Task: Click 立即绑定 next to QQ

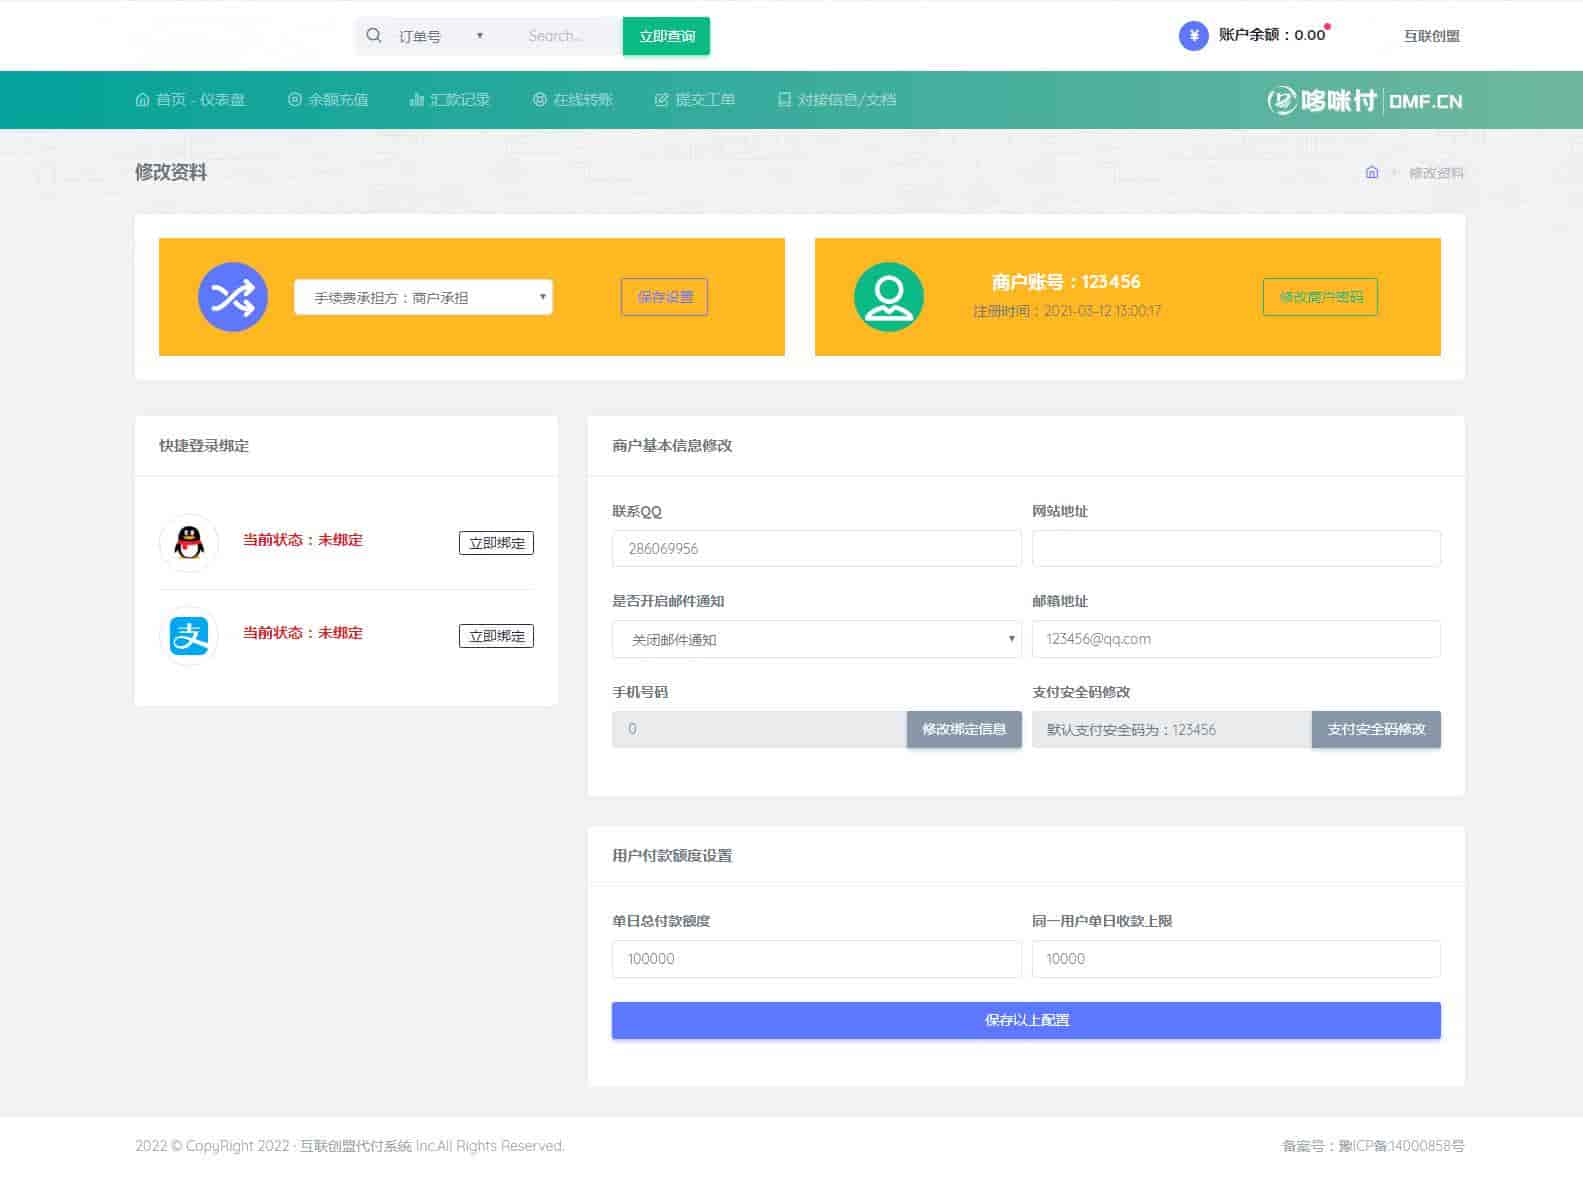Action: 496,543
